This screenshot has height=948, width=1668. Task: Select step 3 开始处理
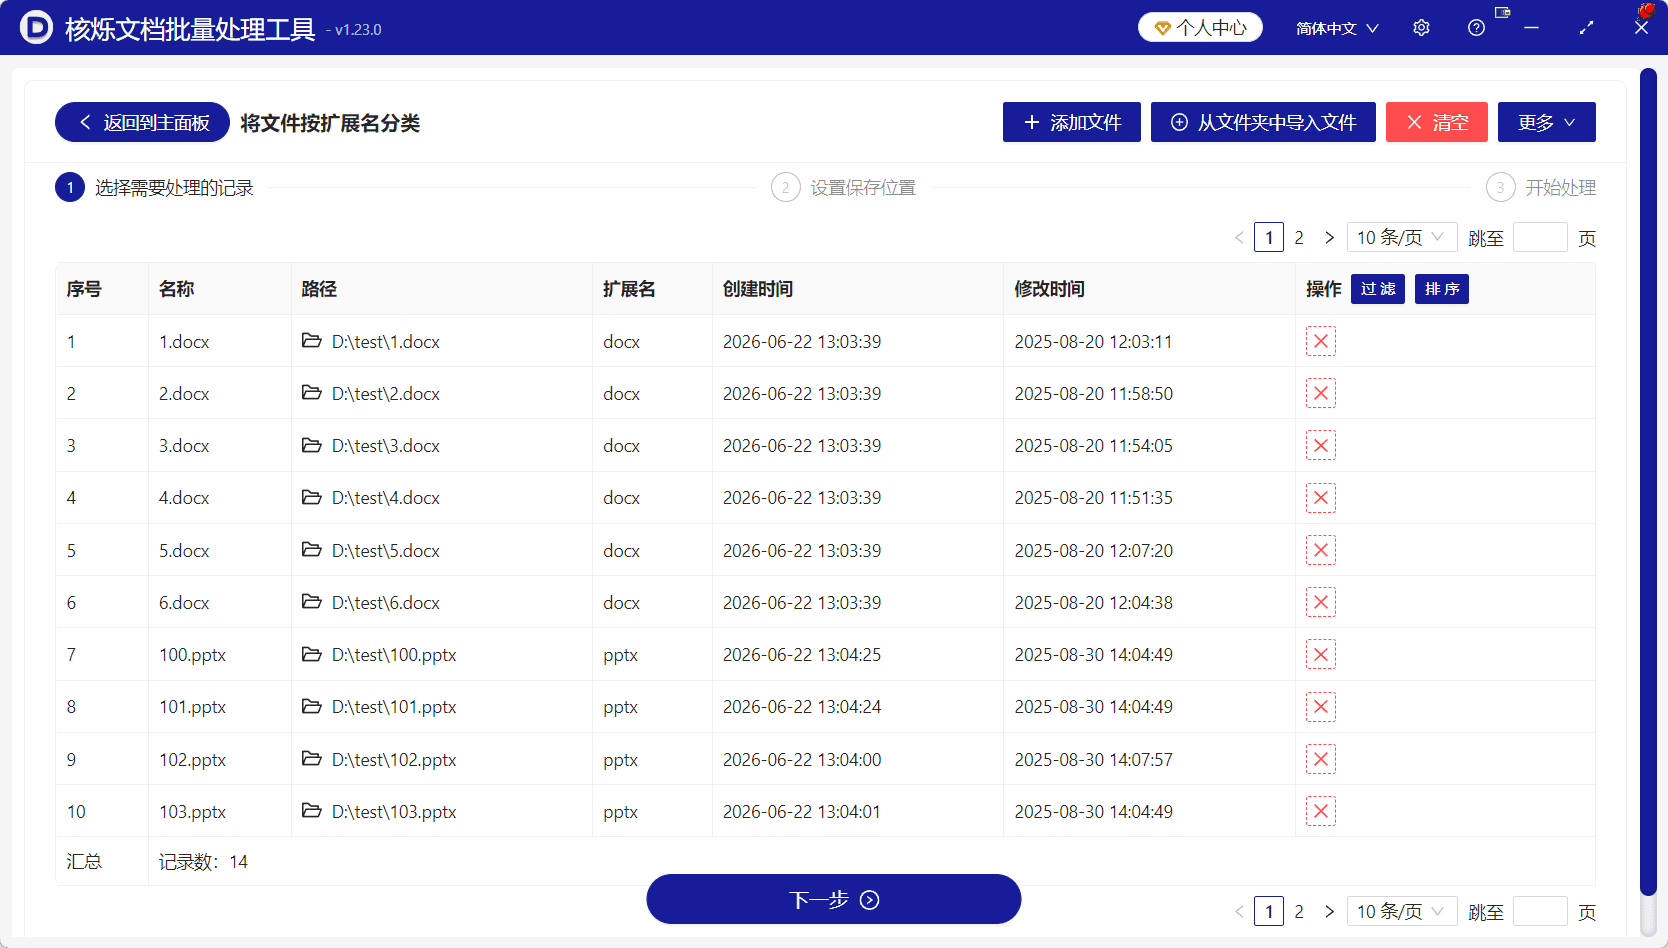click(1541, 187)
